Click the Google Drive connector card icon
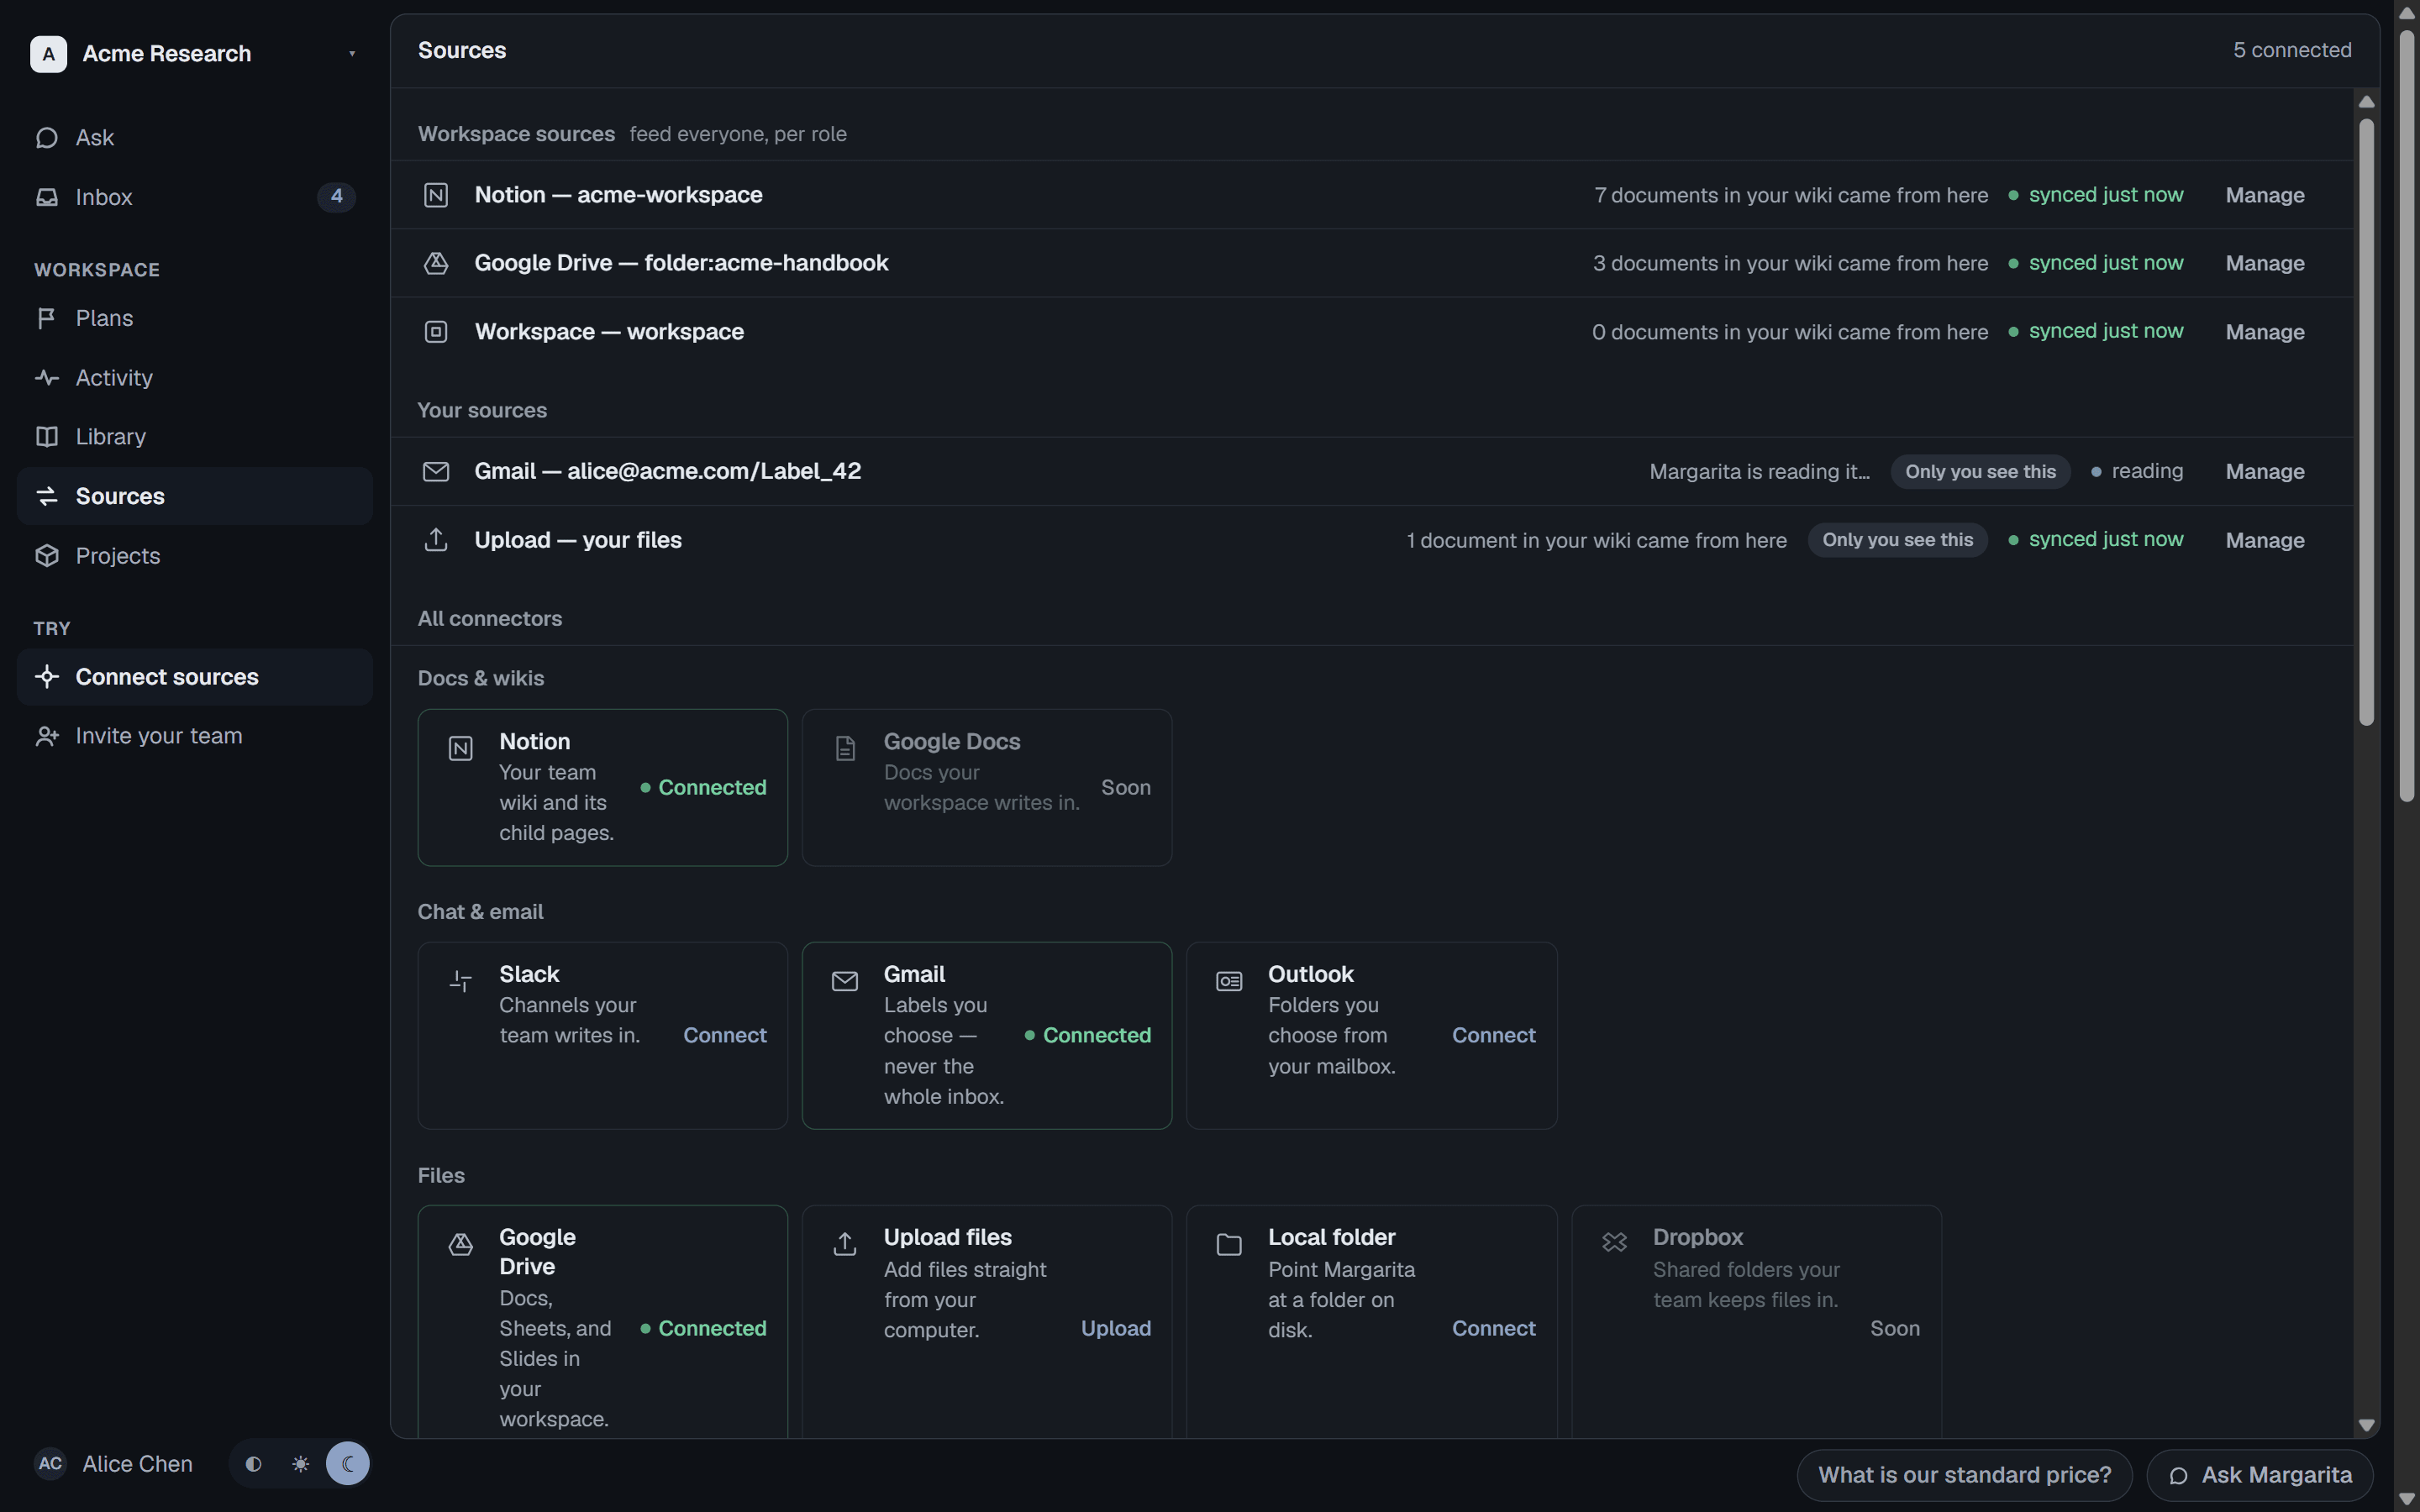The height and width of the screenshot is (1512, 2420). (460, 1244)
